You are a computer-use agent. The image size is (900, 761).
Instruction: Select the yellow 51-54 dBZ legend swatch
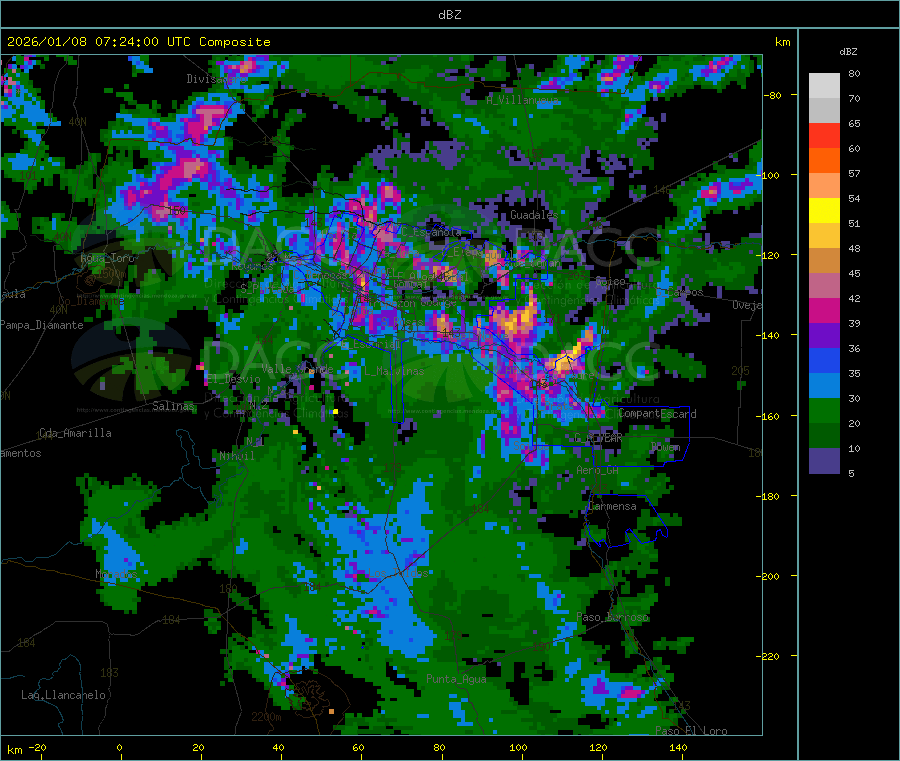pyautogui.click(x=824, y=211)
